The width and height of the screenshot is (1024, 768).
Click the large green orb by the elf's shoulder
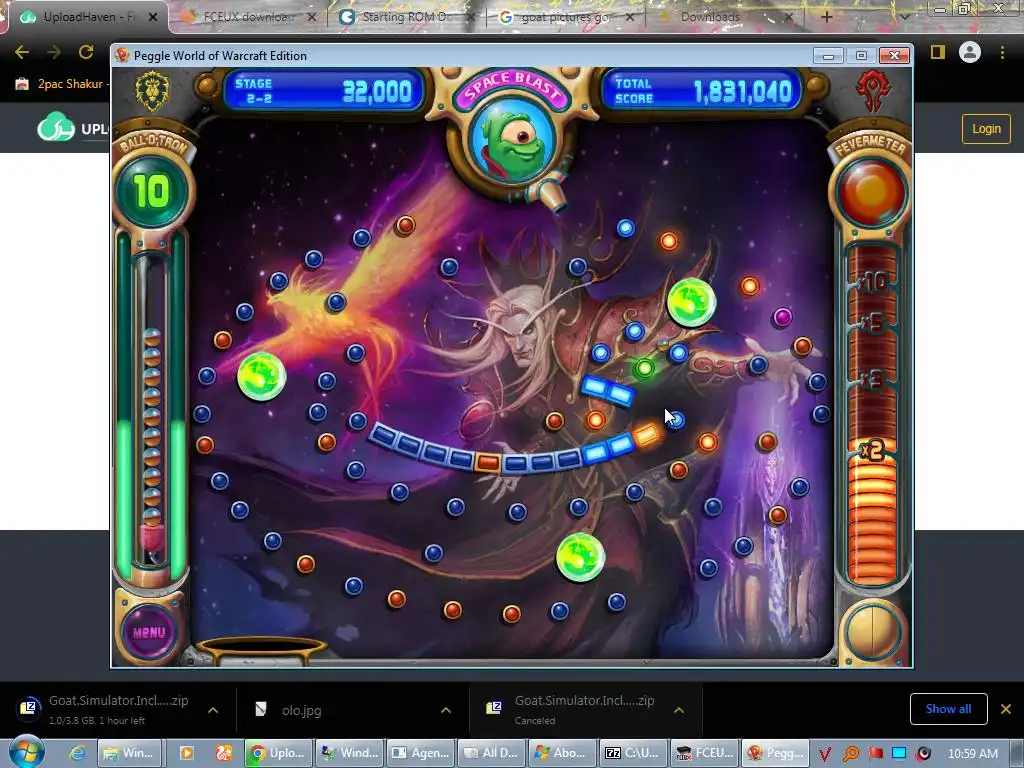tap(692, 302)
